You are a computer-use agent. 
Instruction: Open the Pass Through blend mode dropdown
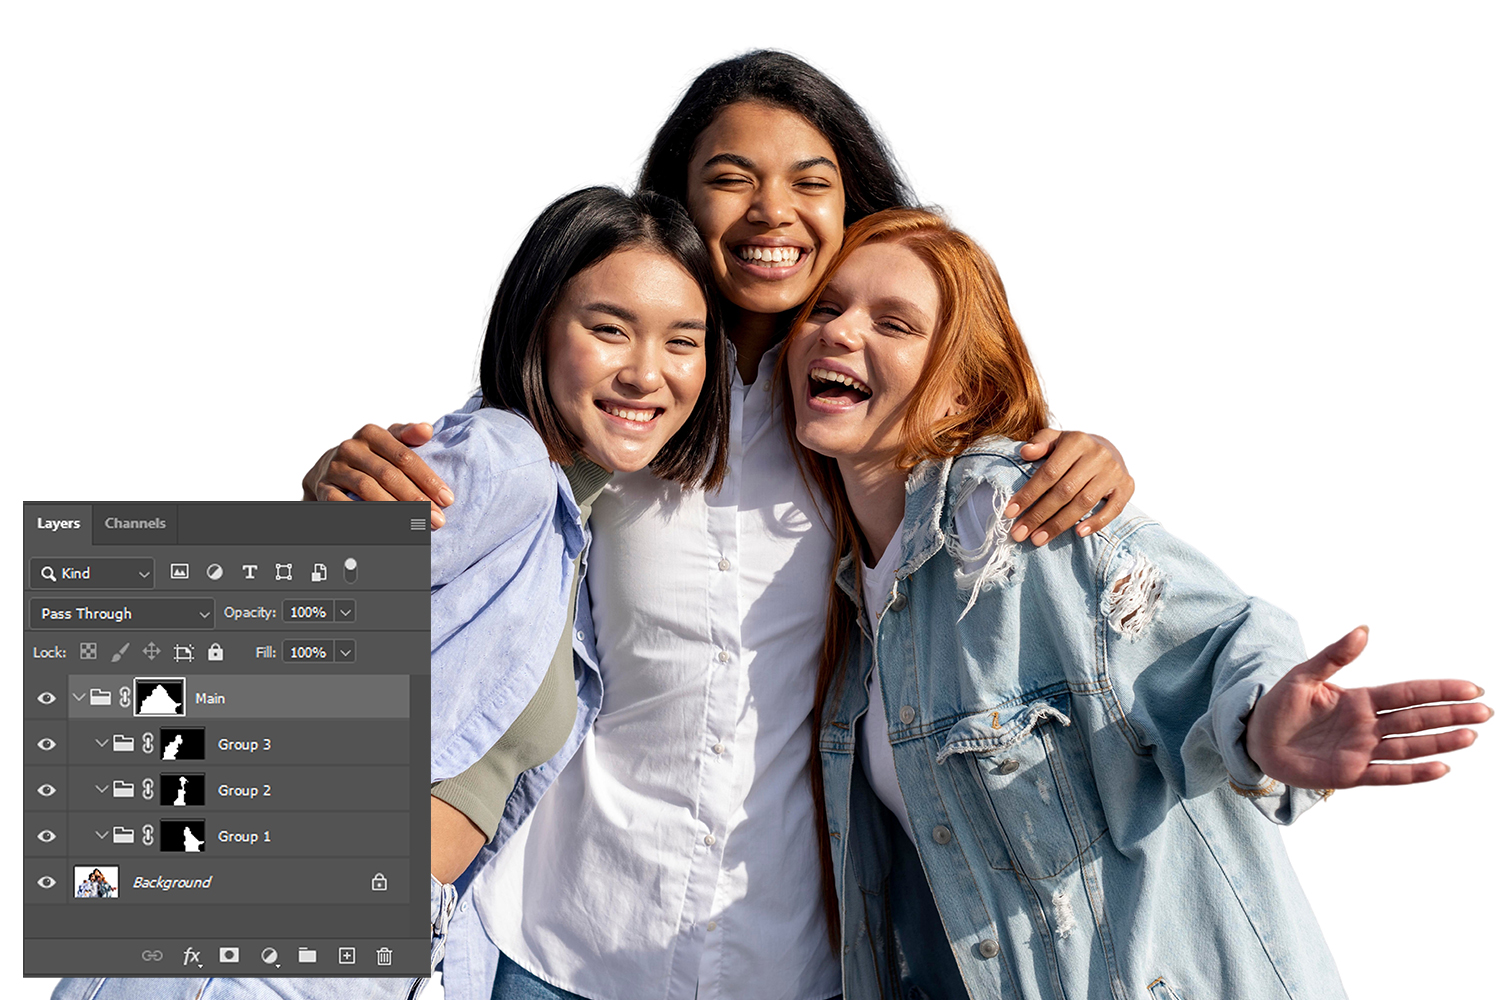point(122,613)
